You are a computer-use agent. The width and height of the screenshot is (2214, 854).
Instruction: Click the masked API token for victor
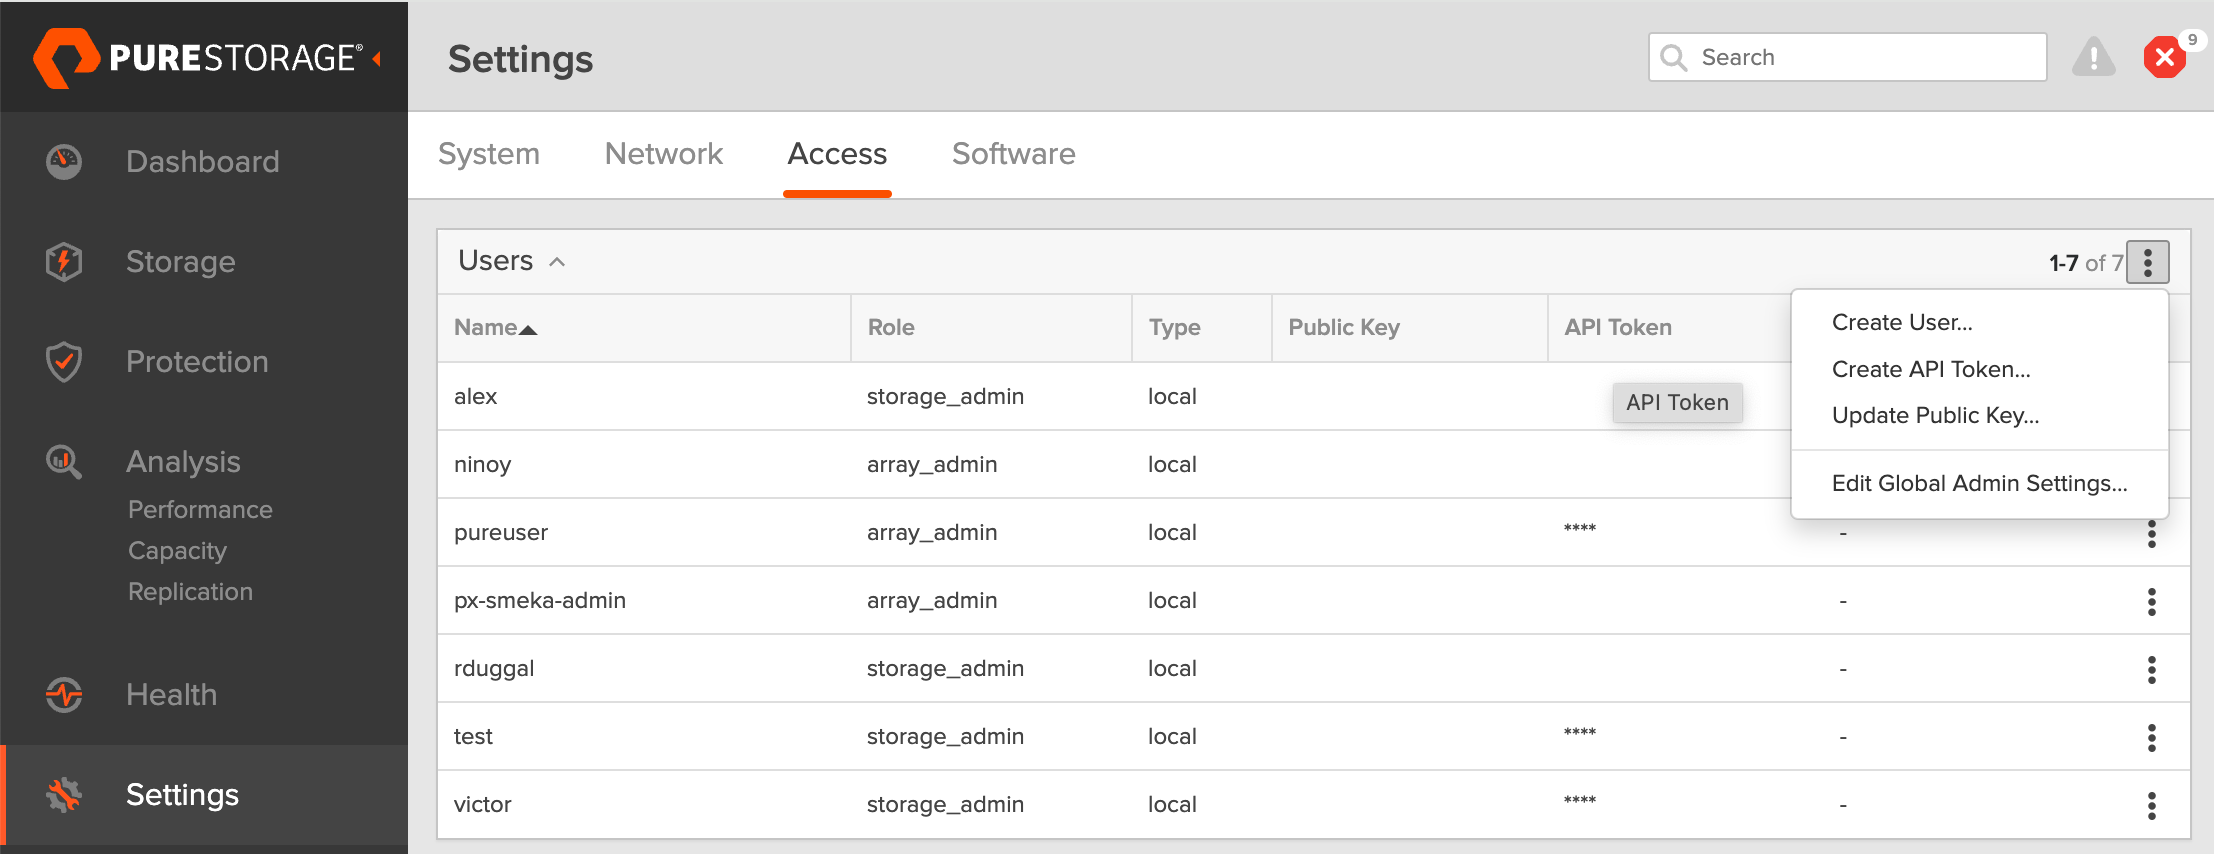click(1580, 801)
